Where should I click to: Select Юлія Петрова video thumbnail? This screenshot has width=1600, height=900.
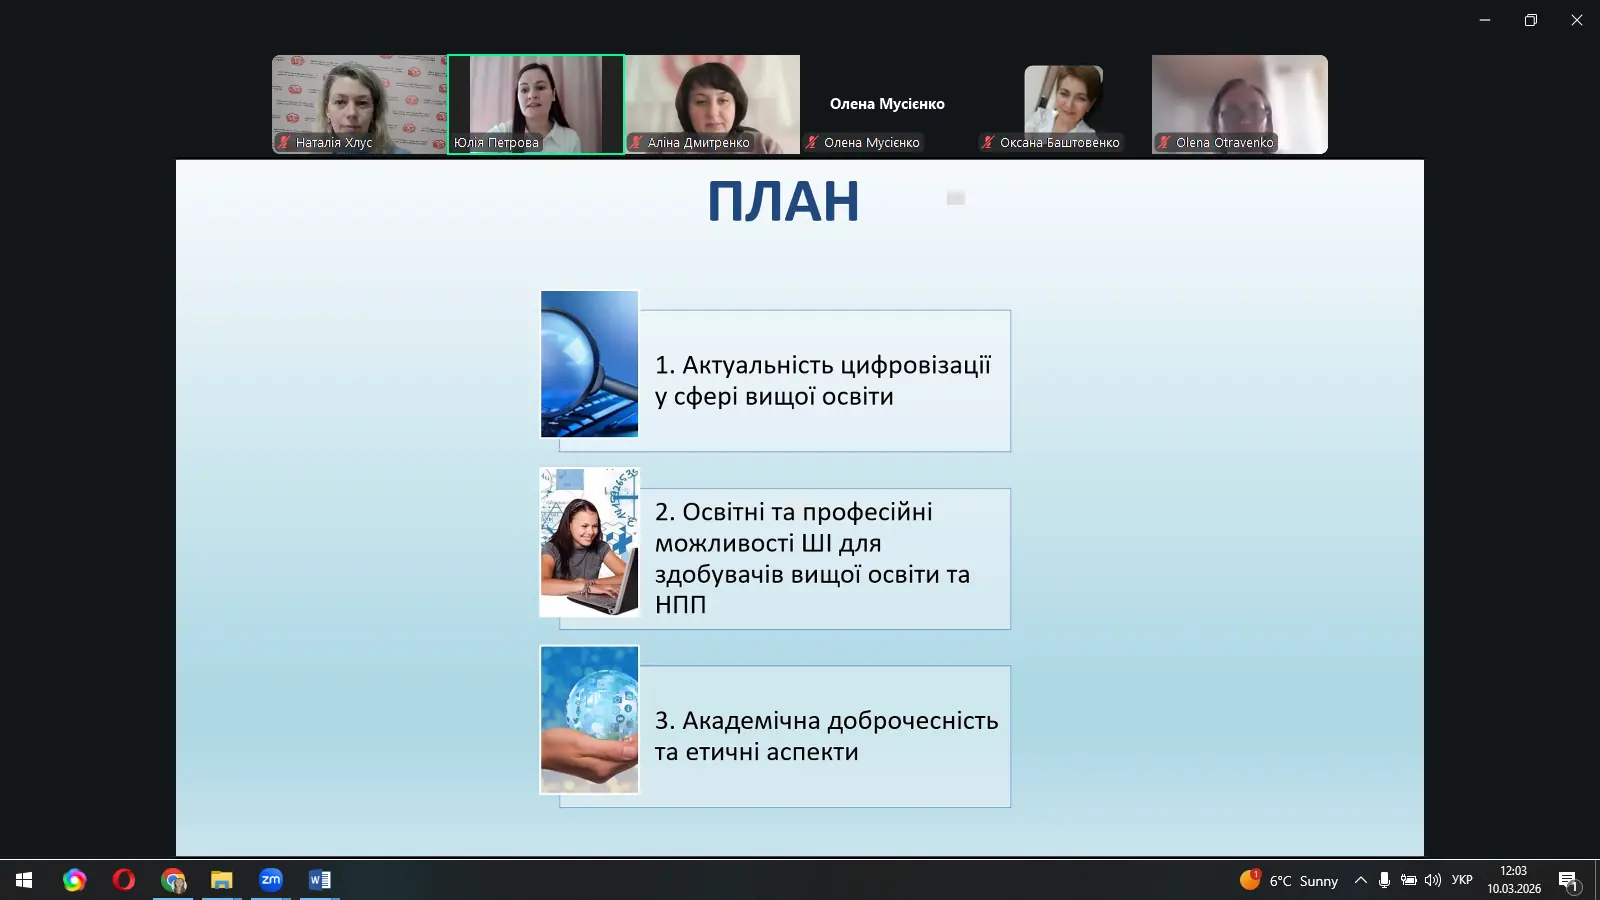(536, 104)
